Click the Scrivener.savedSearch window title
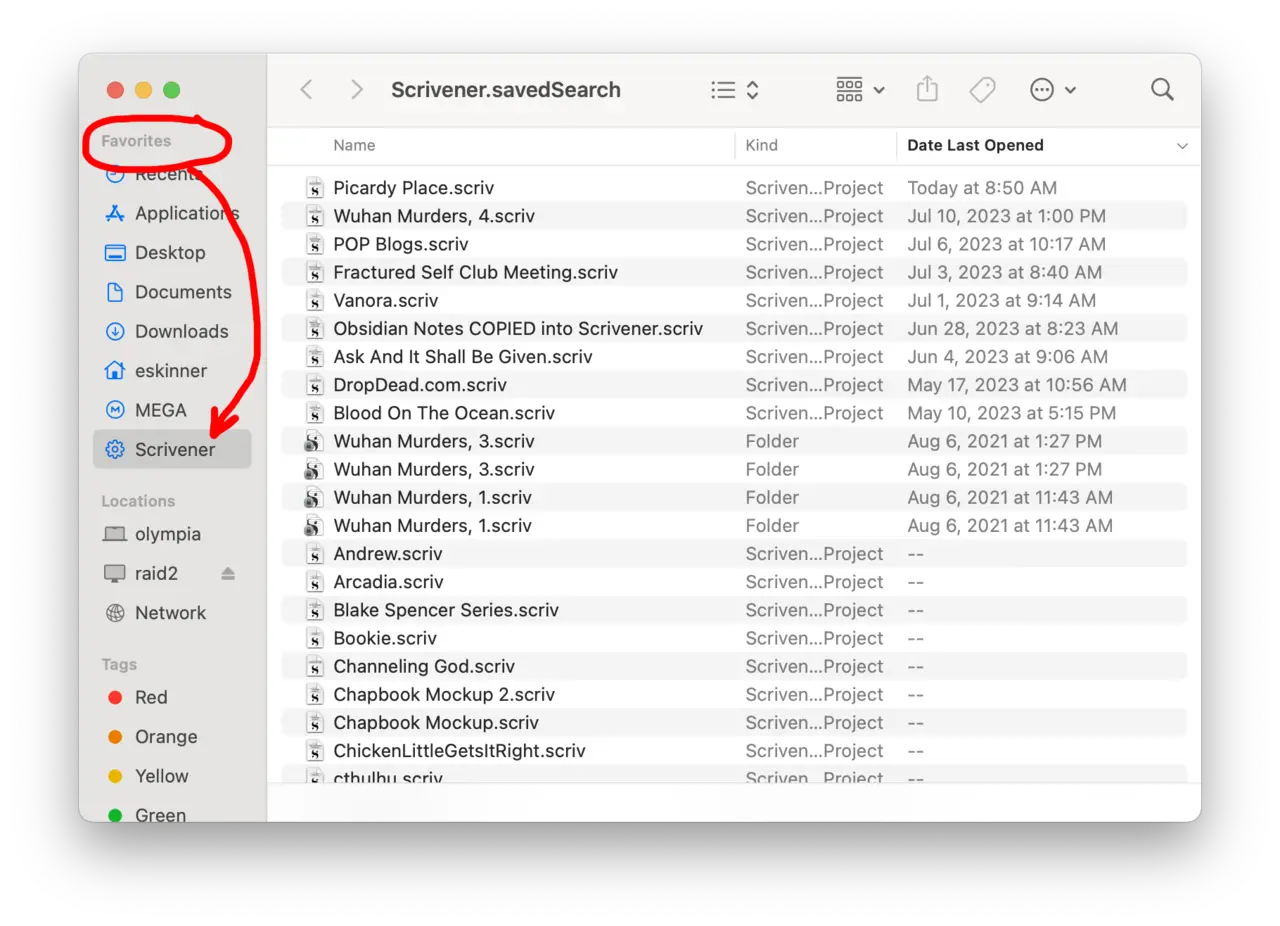 click(506, 90)
